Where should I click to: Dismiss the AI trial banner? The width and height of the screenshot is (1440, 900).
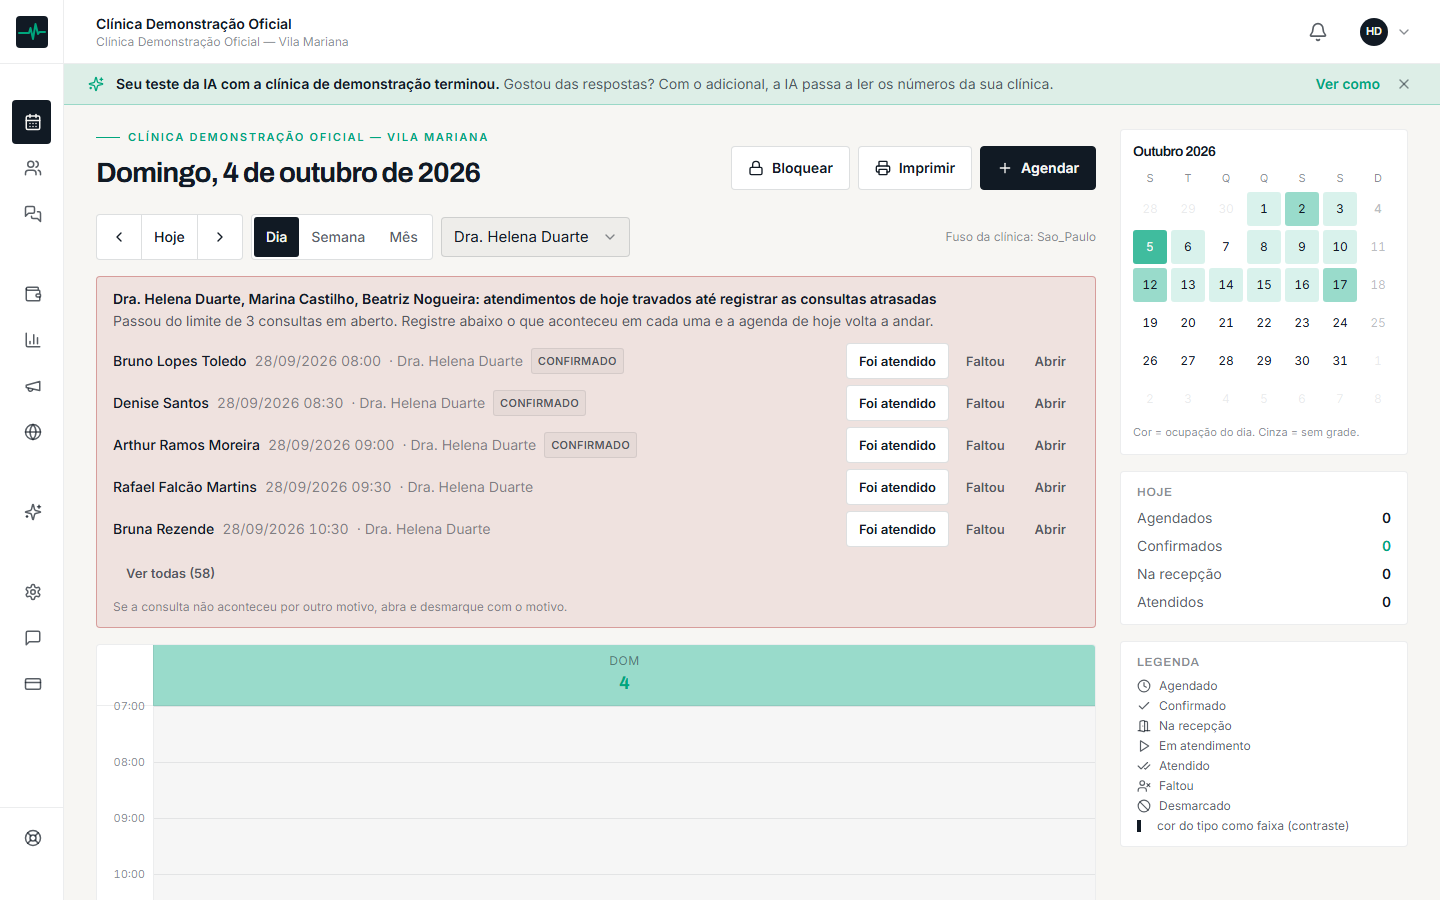pos(1404,84)
